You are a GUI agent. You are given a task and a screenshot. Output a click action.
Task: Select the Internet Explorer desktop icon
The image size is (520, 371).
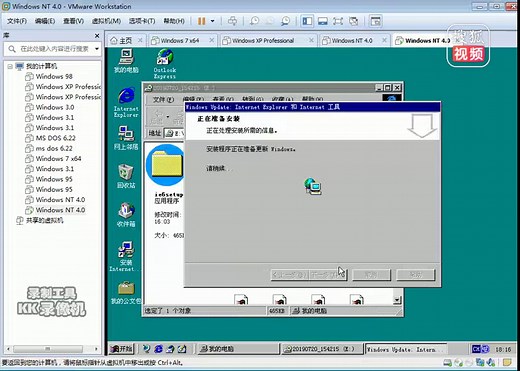point(126,102)
